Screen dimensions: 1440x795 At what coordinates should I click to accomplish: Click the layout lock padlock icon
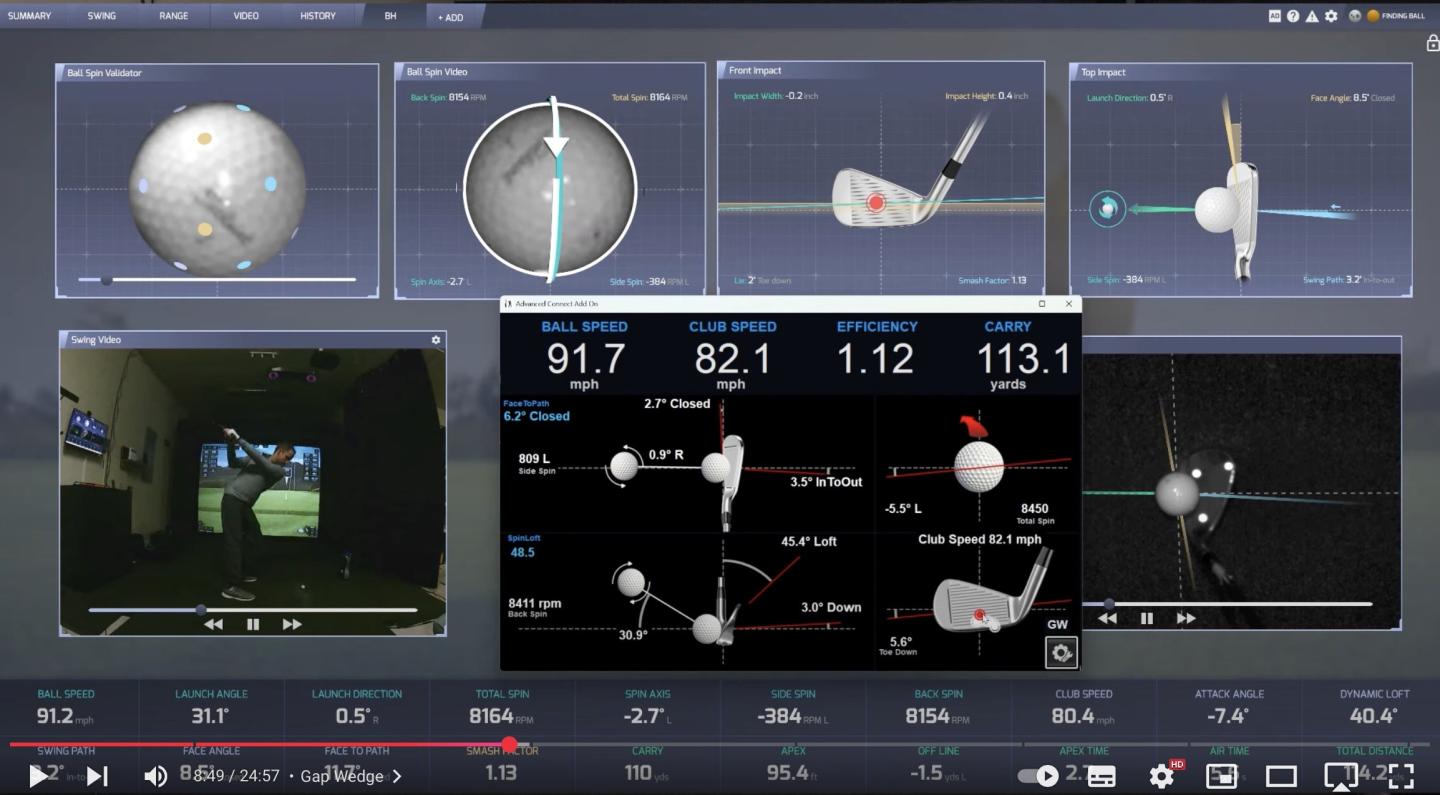click(x=1432, y=43)
